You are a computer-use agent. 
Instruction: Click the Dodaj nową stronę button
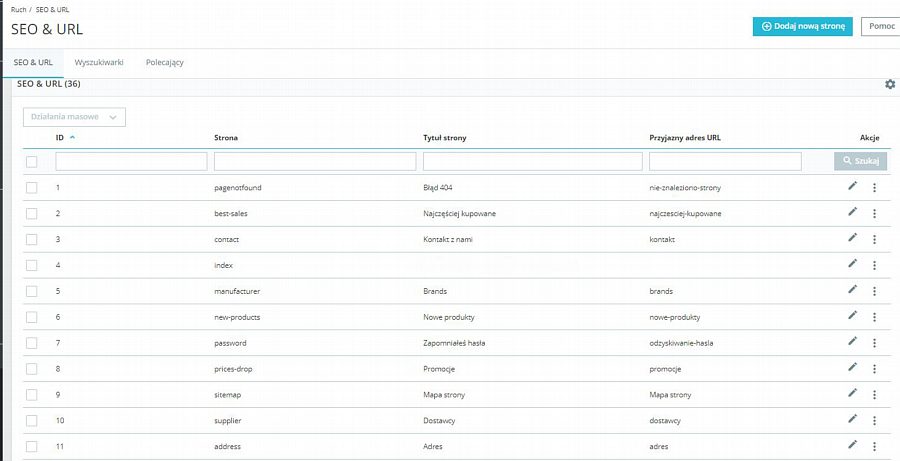coord(802,27)
